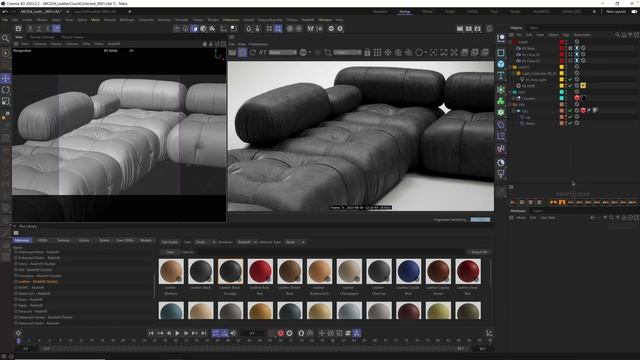Add a Null object from the palette
The image size is (640, 360).
click(501, 38)
